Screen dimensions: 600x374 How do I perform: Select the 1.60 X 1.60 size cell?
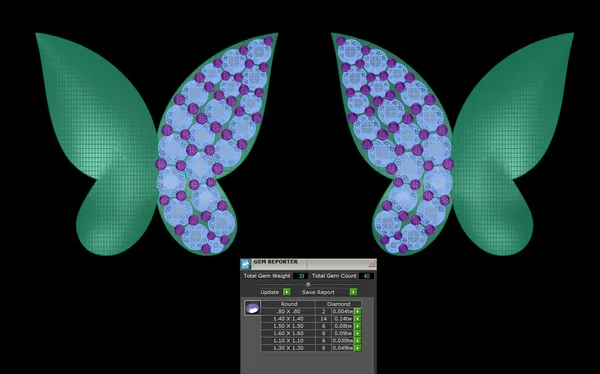click(x=288, y=333)
